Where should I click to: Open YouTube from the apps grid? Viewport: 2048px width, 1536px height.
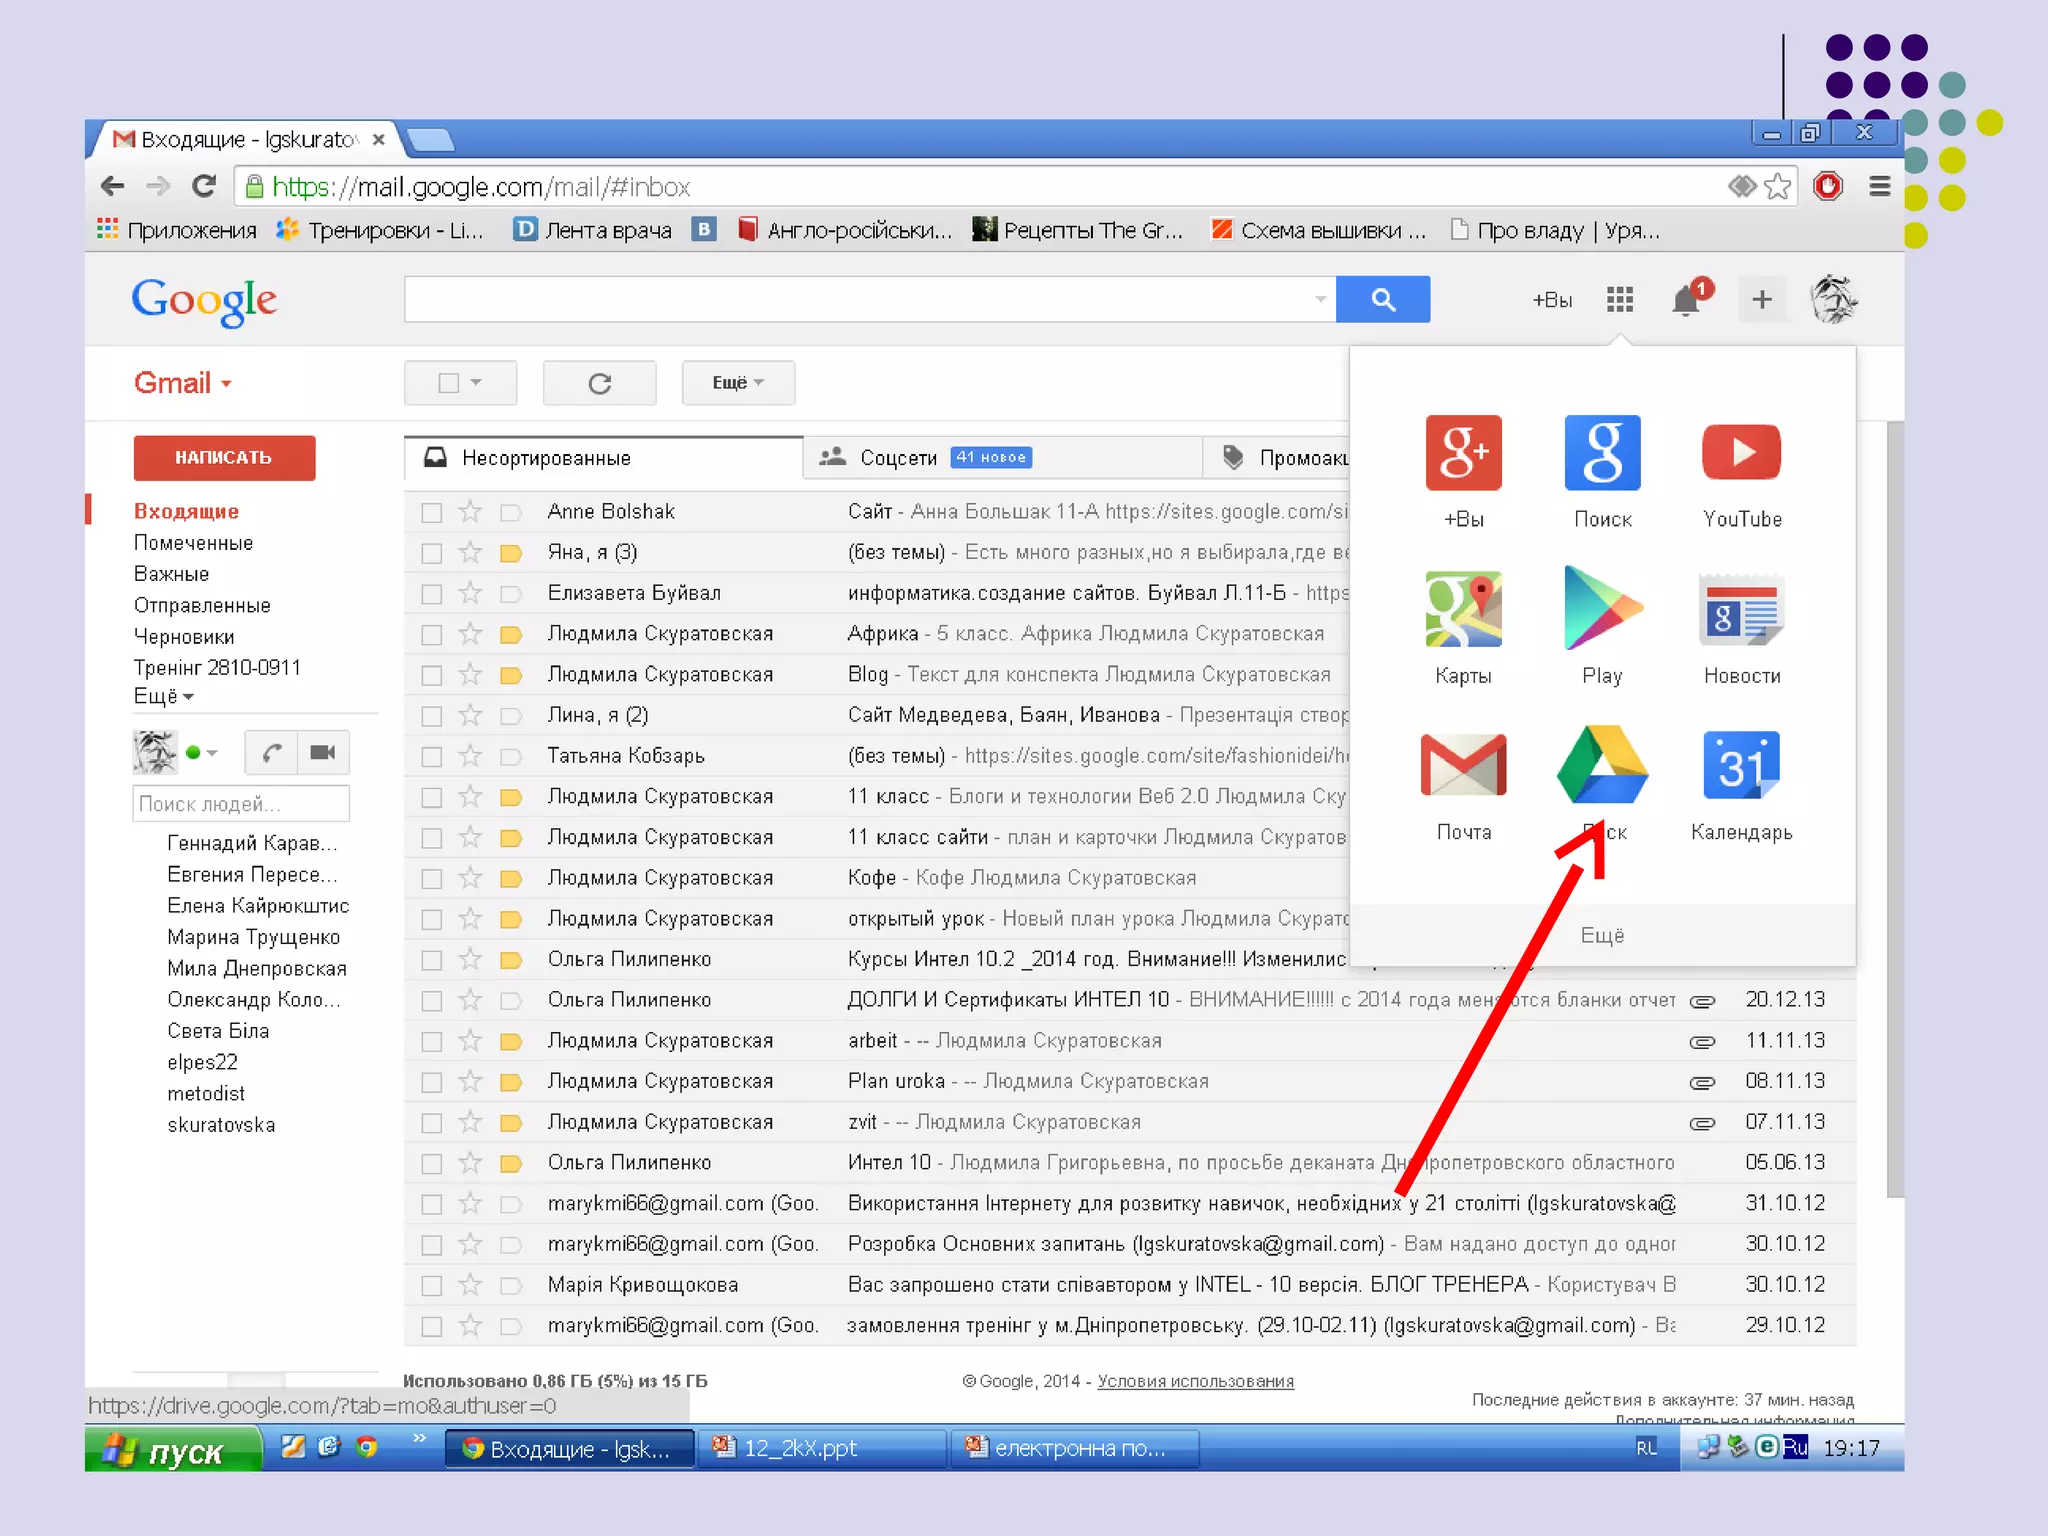click(x=1741, y=453)
